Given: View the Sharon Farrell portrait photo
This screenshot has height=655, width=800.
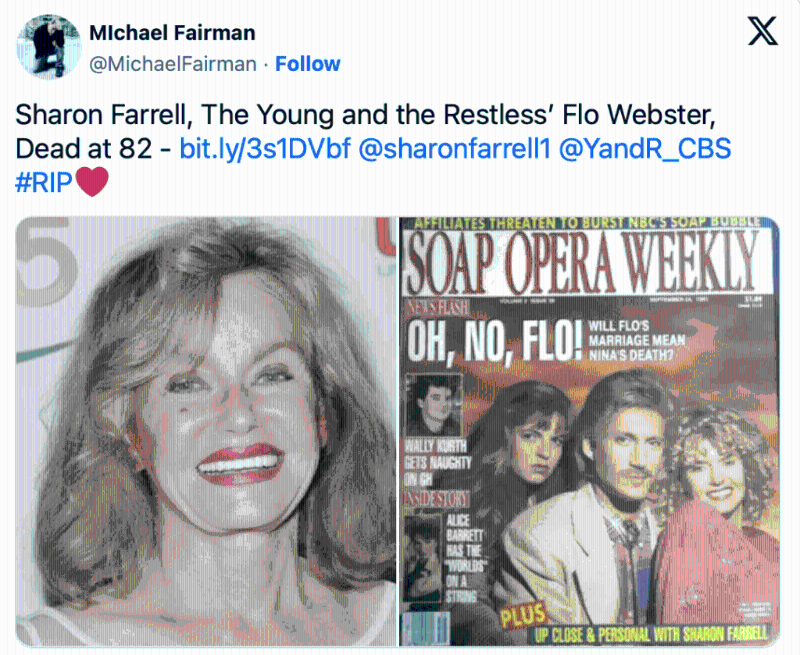Looking at the screenshot, I should point(206,432).
